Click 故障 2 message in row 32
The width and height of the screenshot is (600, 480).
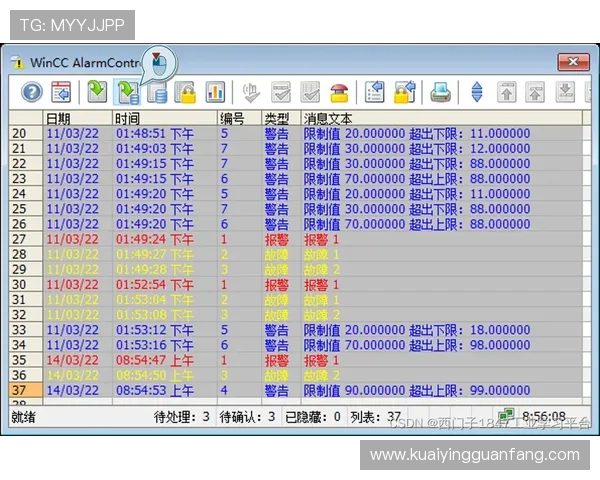coord(321,315)
